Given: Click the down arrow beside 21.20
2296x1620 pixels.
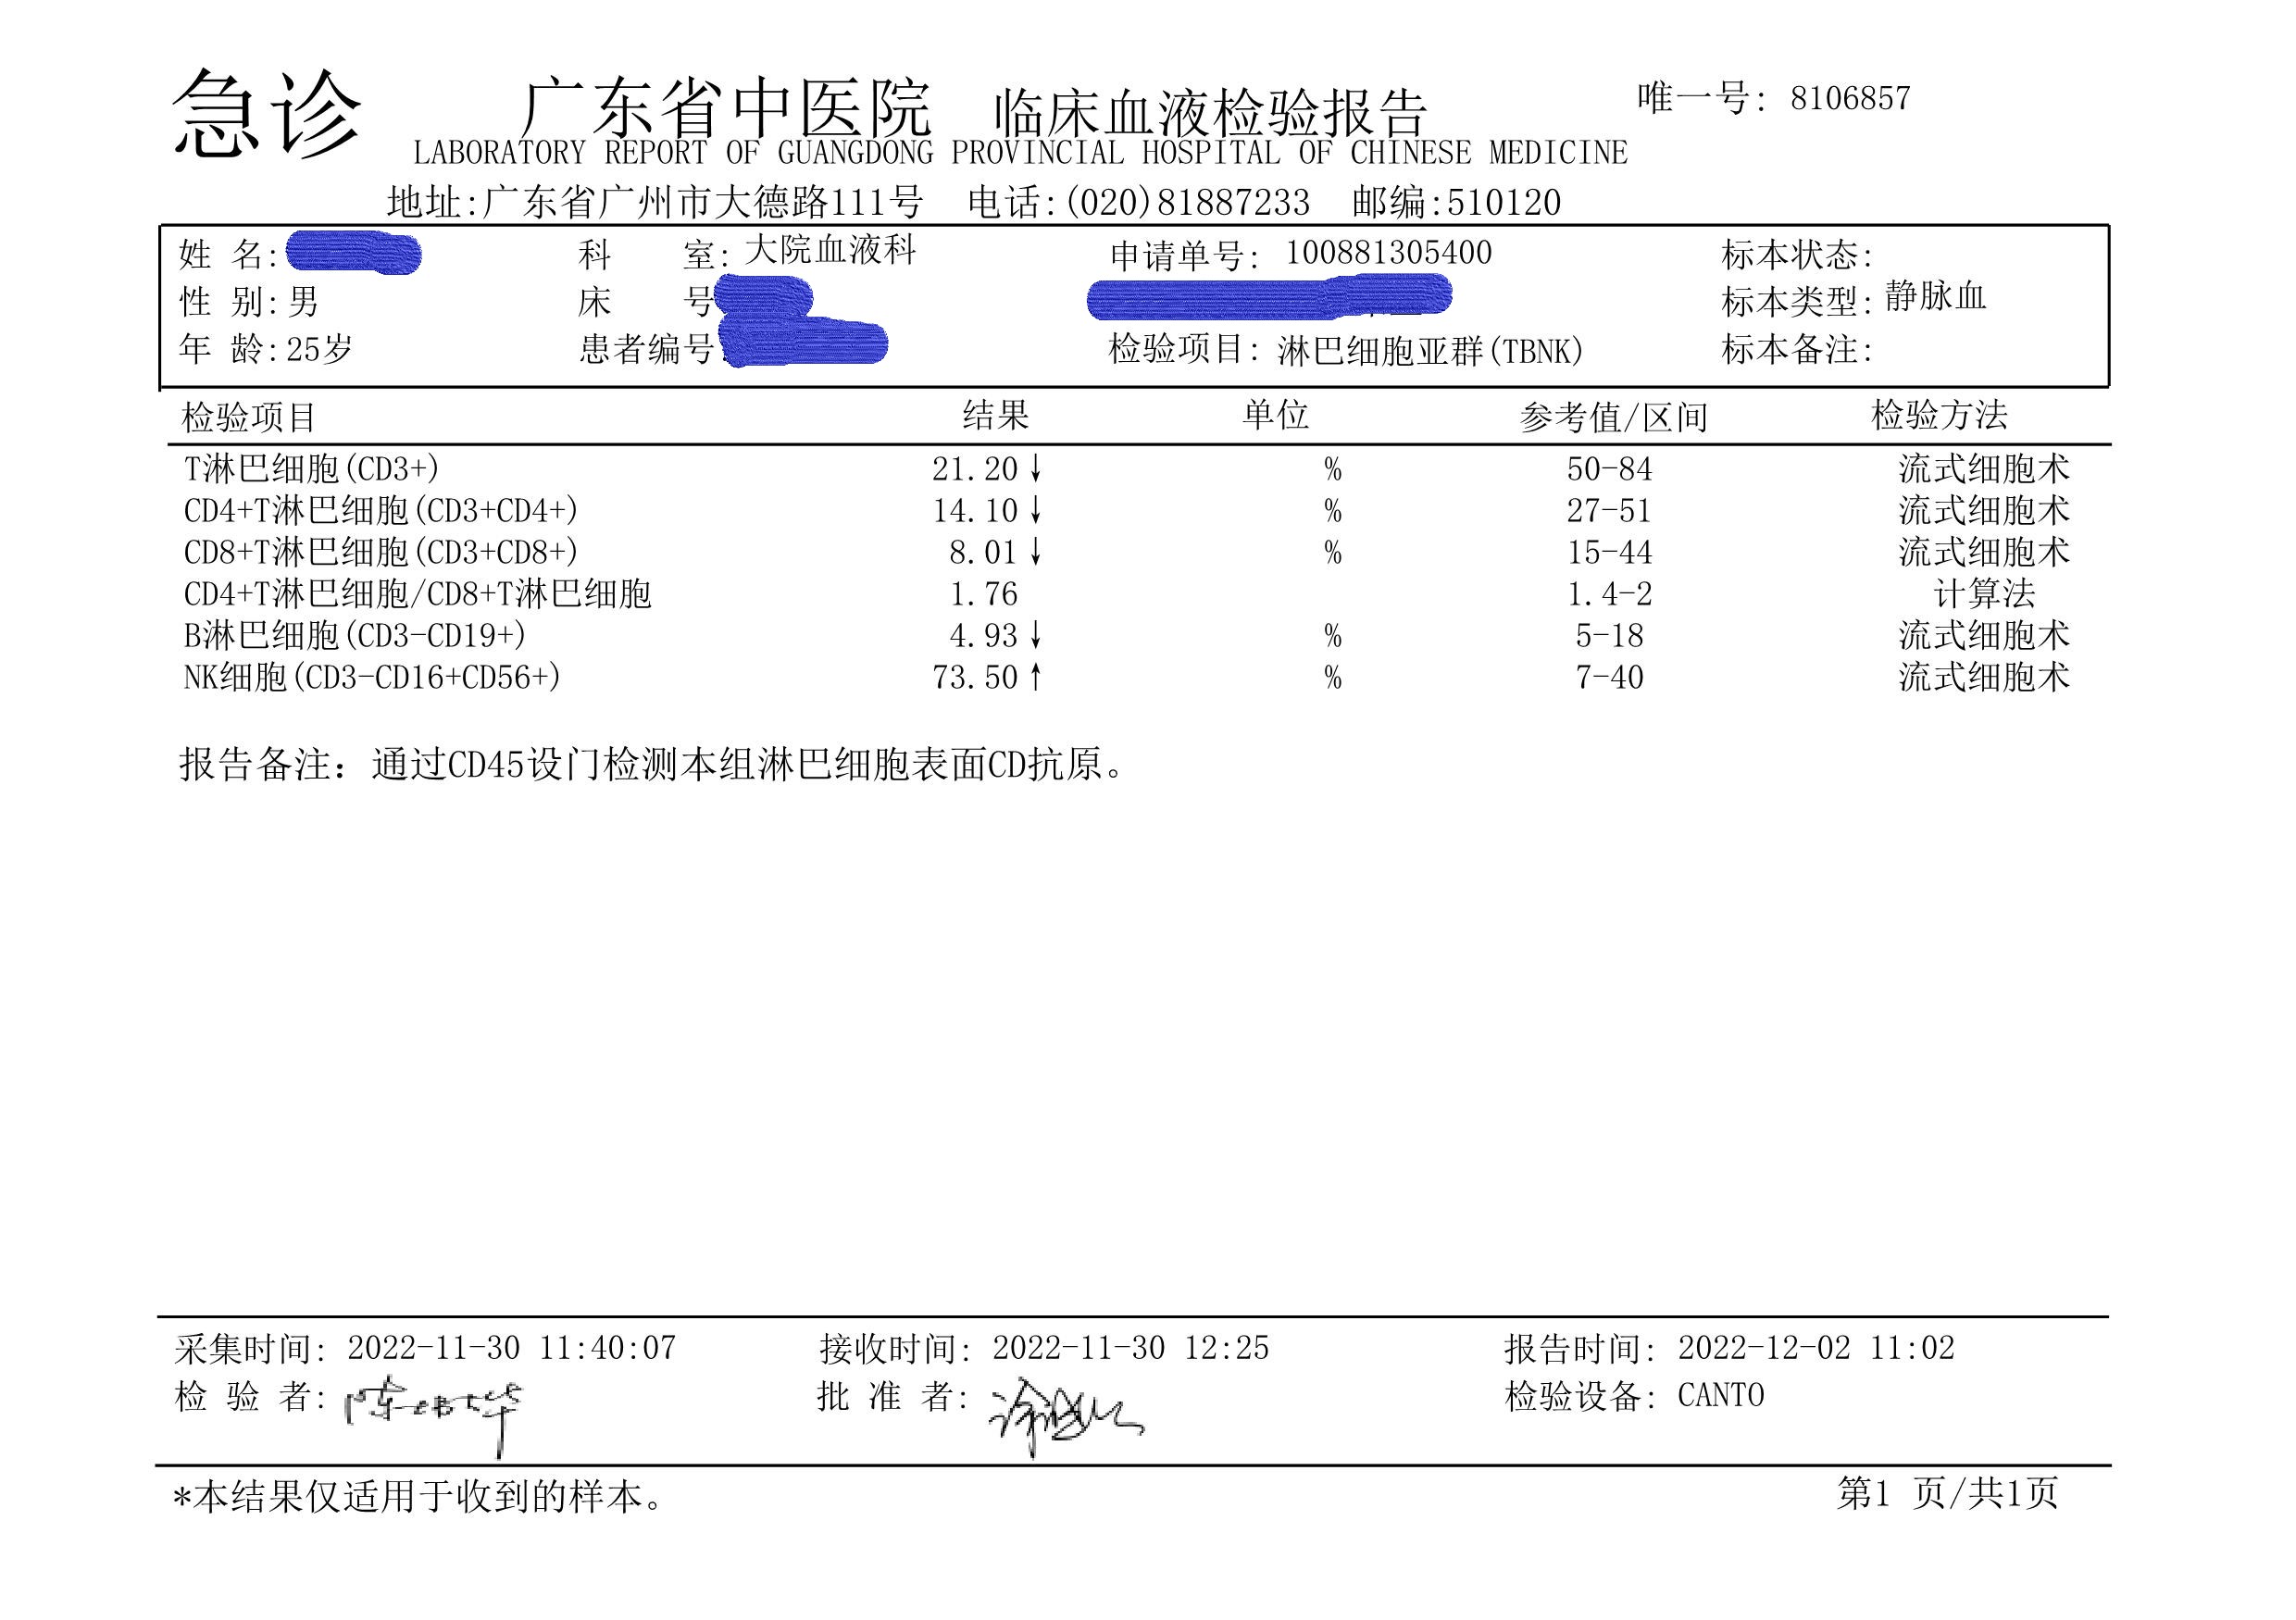Looking at the screenshot, I should click(x=1036, y=469).
